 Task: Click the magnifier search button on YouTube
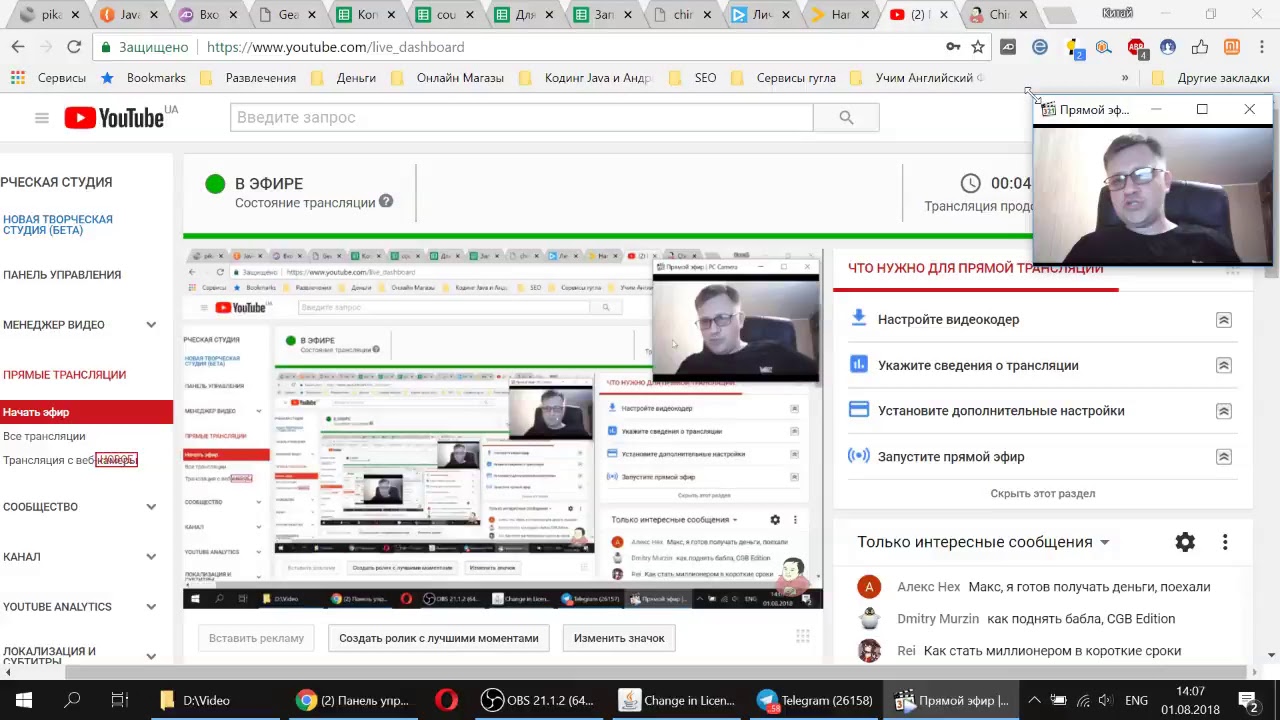(846, 117)
